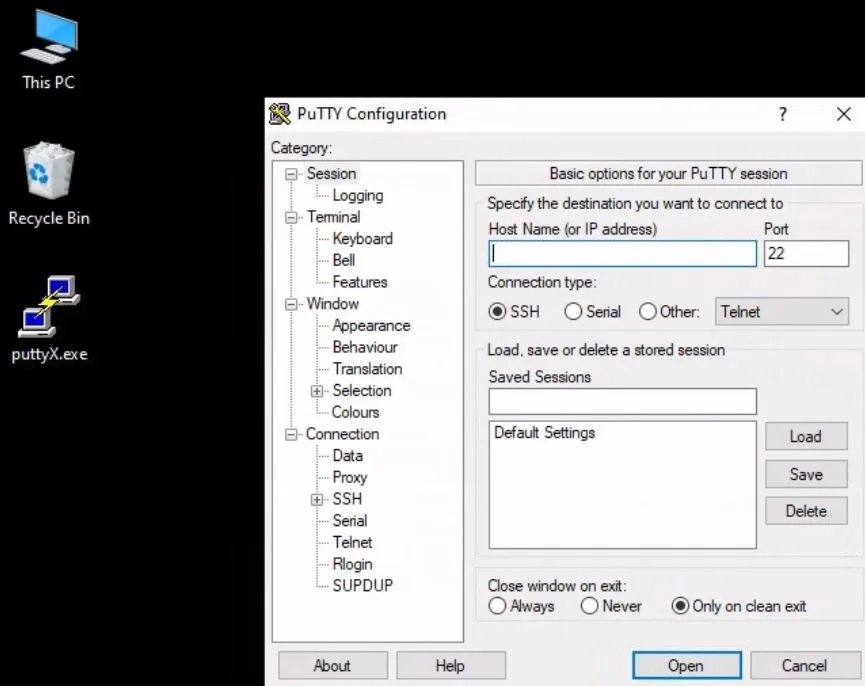Click the question mark help button in title bar
Image resolution: width=865 pixels, height=686 pixels.
click(x=782, y=114)
